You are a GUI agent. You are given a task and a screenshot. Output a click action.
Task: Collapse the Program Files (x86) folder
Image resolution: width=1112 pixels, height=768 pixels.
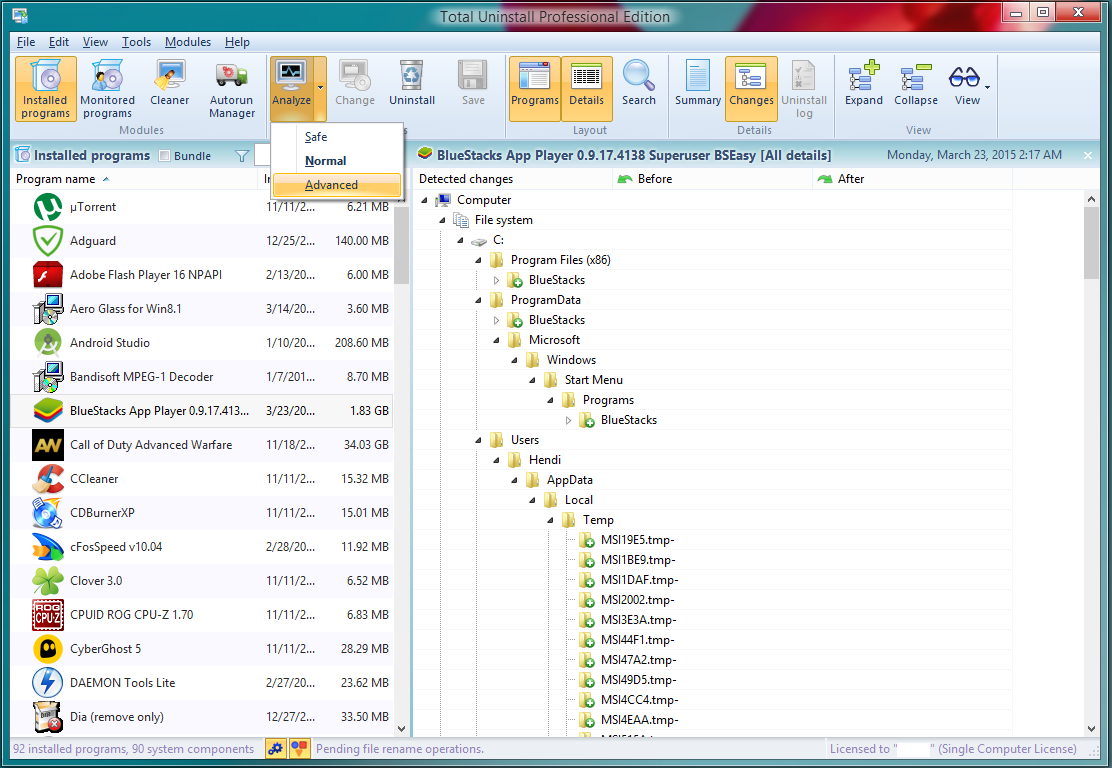pyautogui.click(x=478, y=260)
